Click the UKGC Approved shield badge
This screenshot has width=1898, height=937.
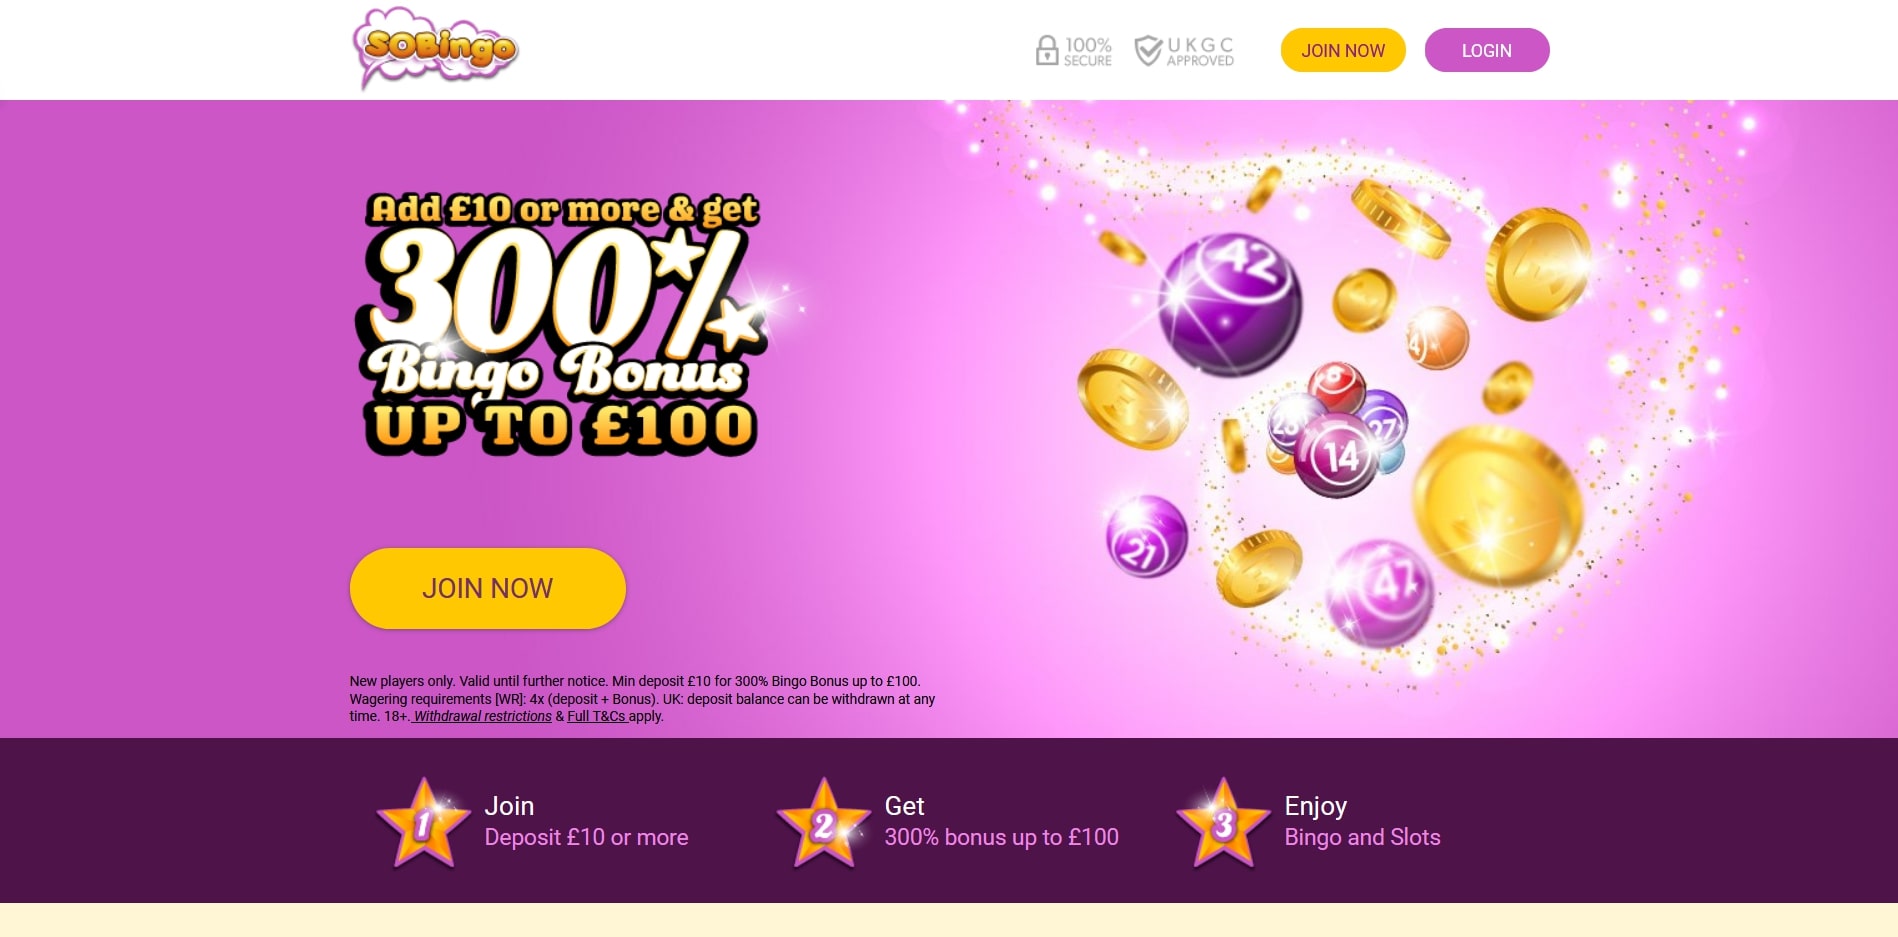[x=1184, y=50]
